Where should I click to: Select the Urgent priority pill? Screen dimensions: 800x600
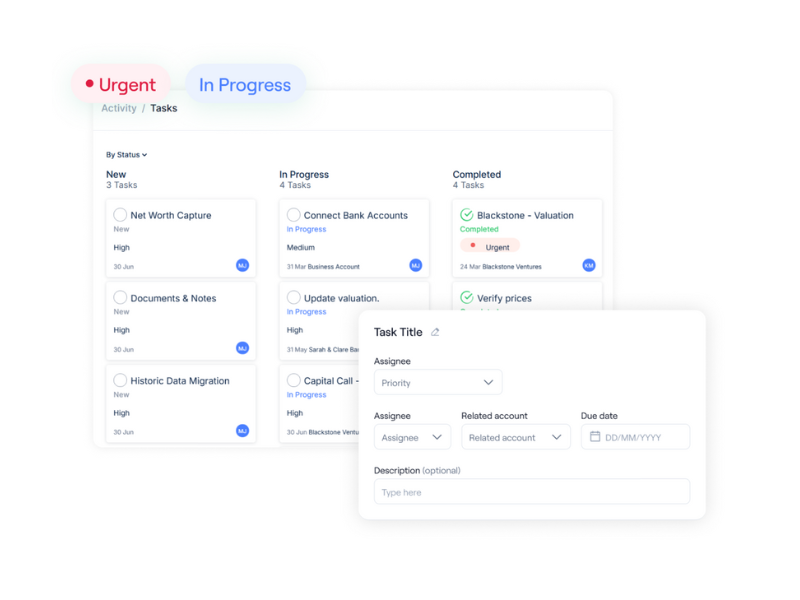120,85
